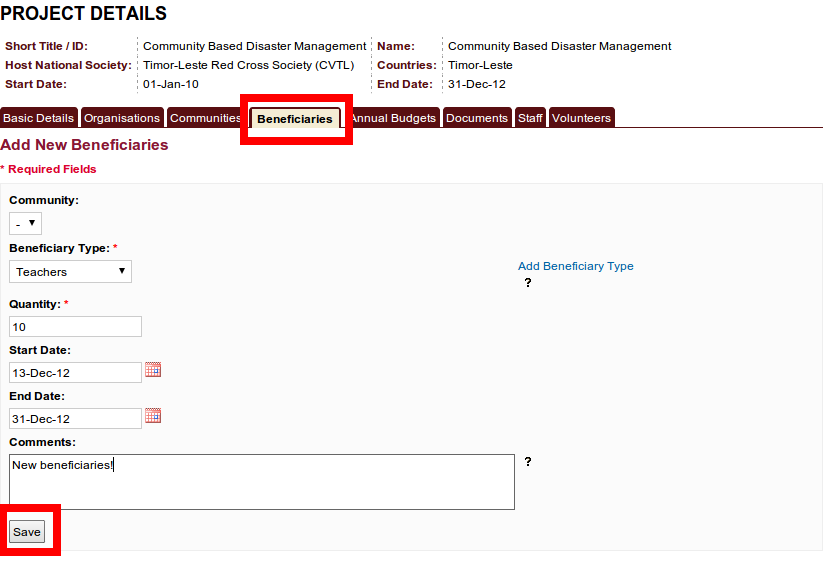Open the Beneficiary Type dropdown showing Teachers
This screenshot has width=824, height=564.
coord(70,271)
